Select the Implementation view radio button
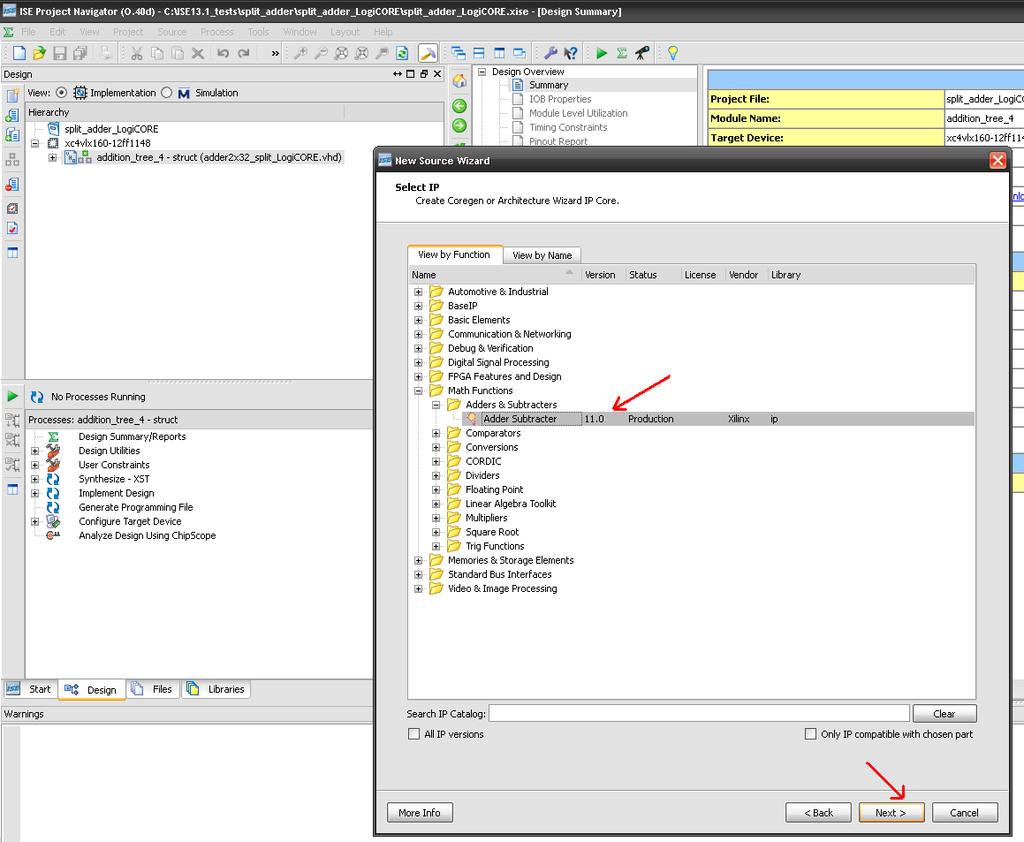 point(61,93)
